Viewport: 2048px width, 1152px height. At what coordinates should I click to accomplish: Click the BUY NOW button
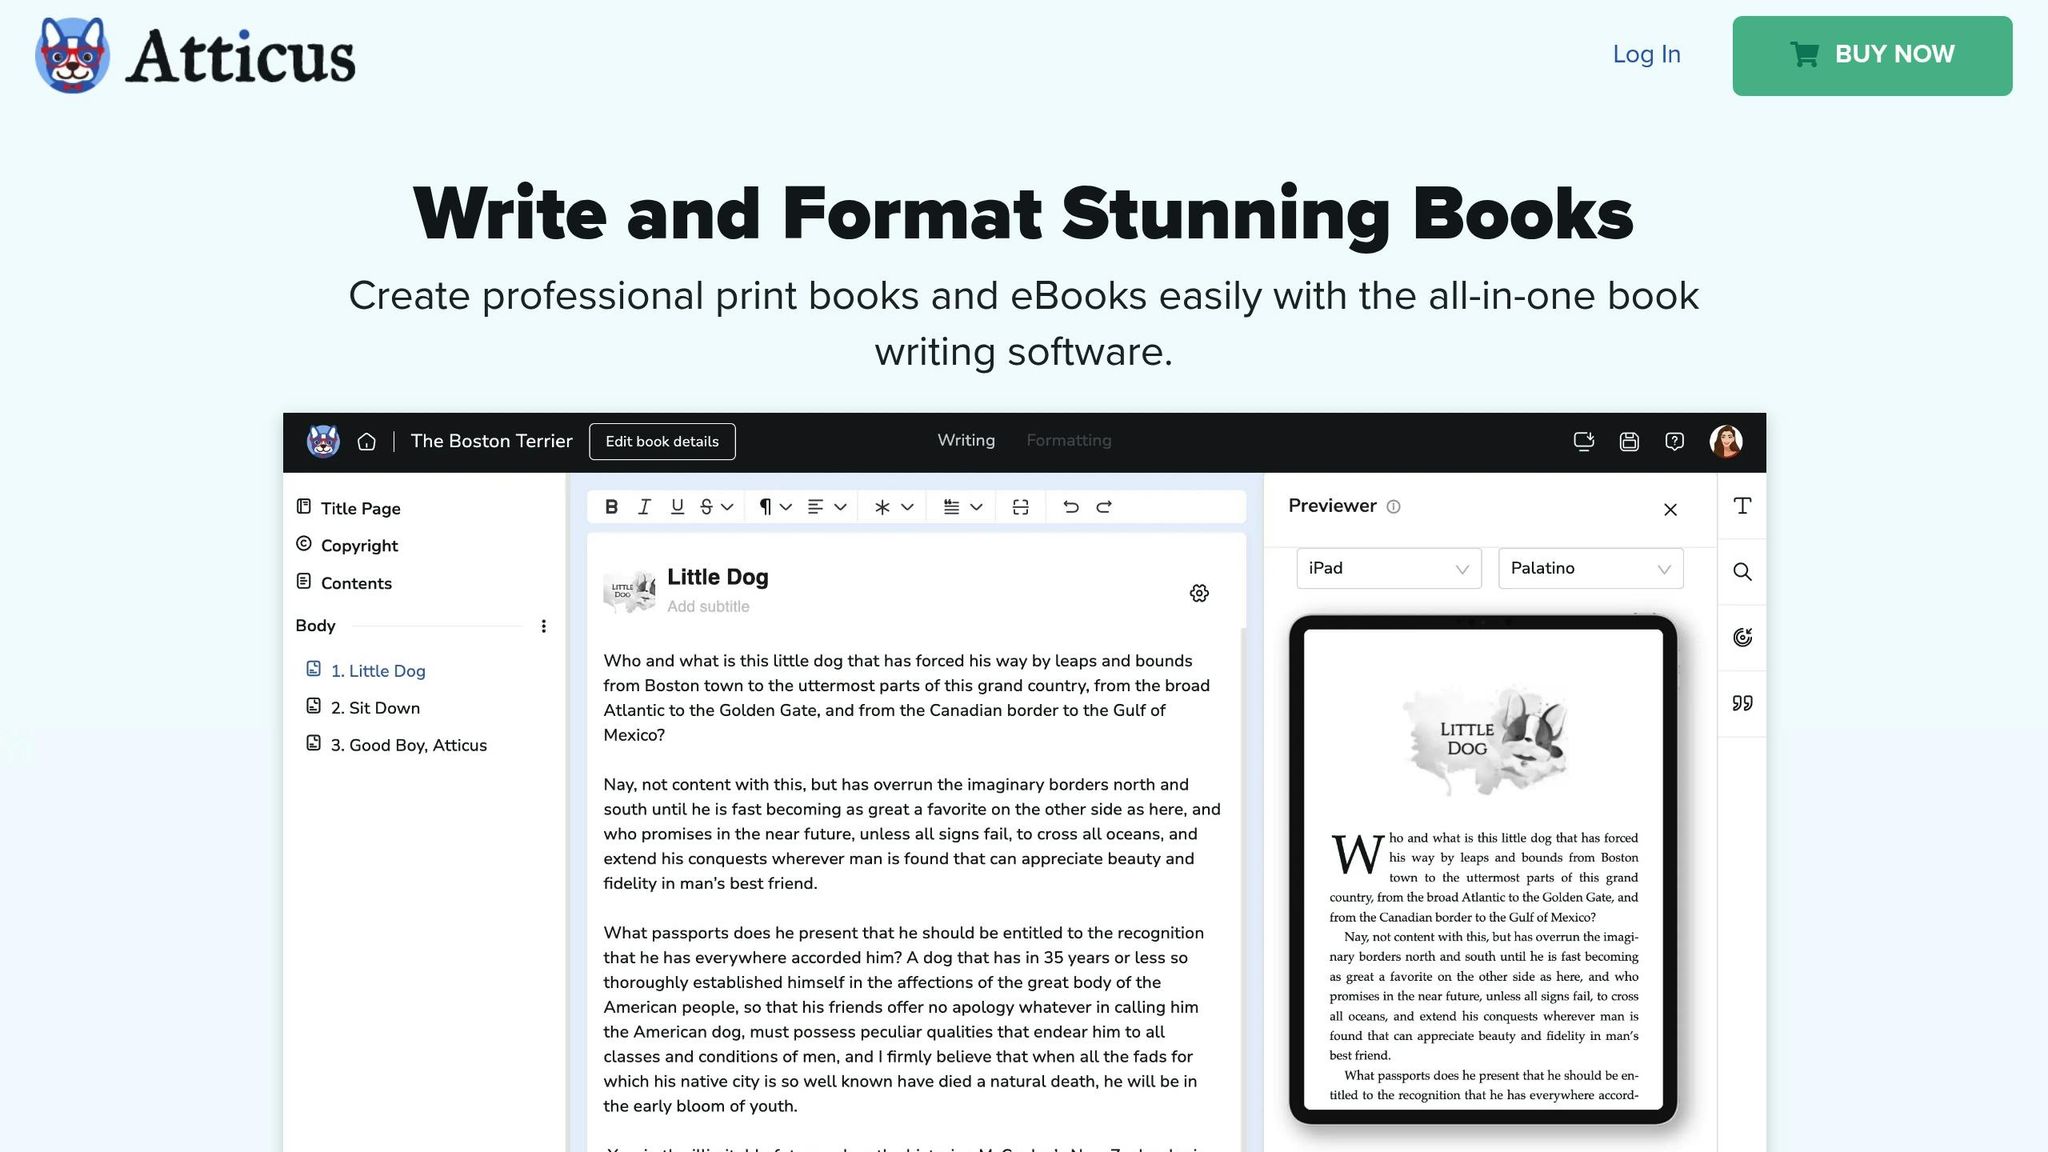pyautogui.click(x=1872, y=55)
